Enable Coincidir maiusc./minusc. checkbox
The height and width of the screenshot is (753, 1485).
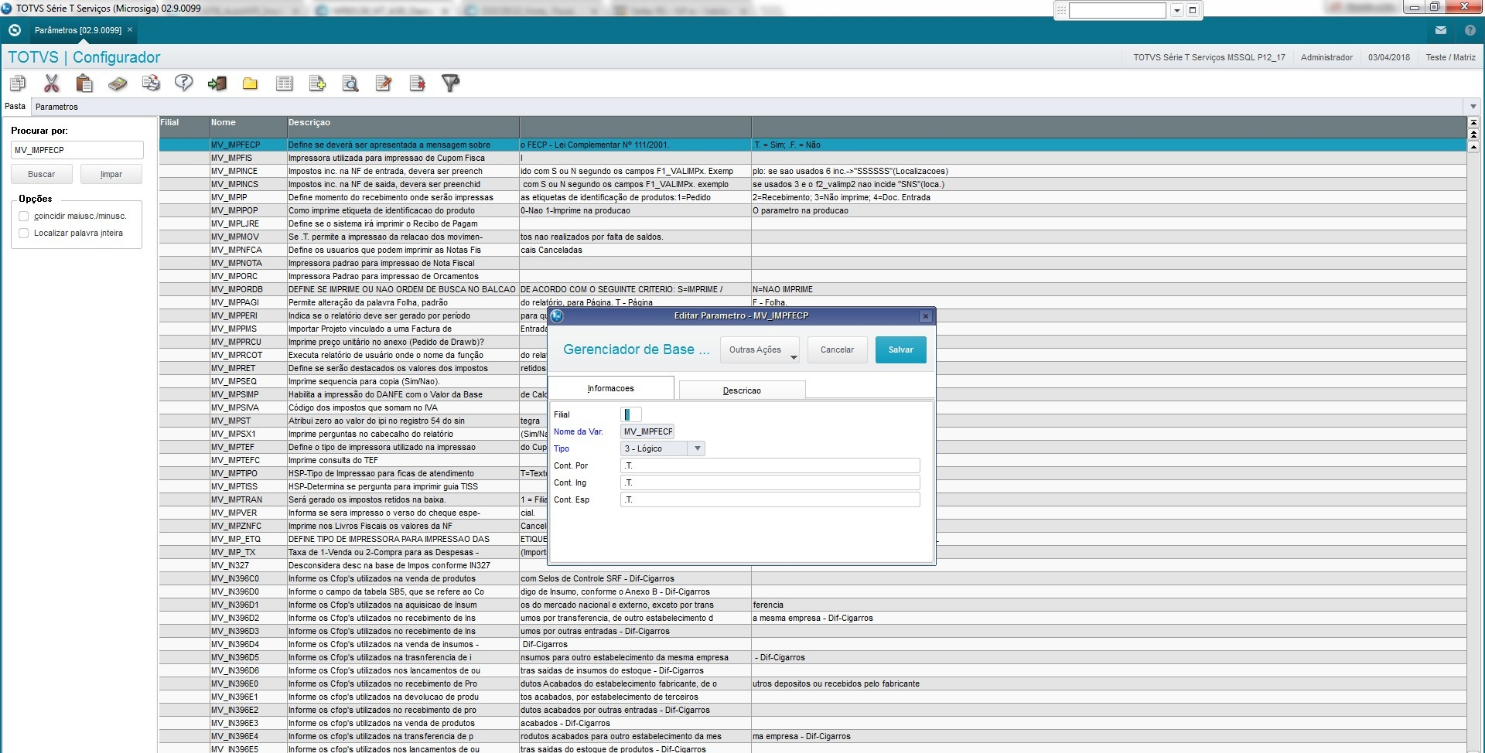click(x=24, y=215)
